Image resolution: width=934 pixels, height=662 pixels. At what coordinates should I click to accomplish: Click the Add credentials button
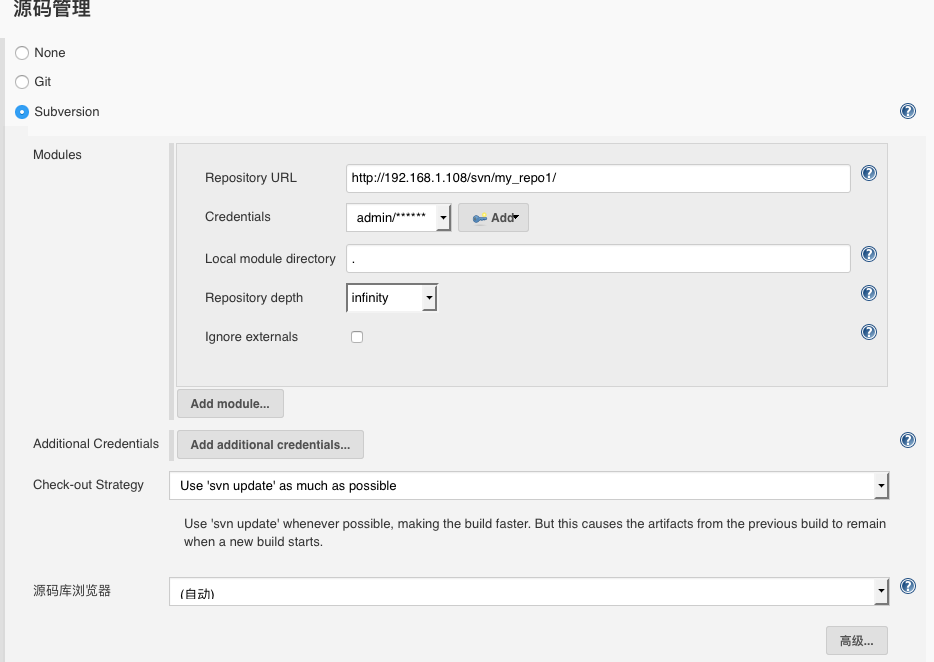pos(493,217)
